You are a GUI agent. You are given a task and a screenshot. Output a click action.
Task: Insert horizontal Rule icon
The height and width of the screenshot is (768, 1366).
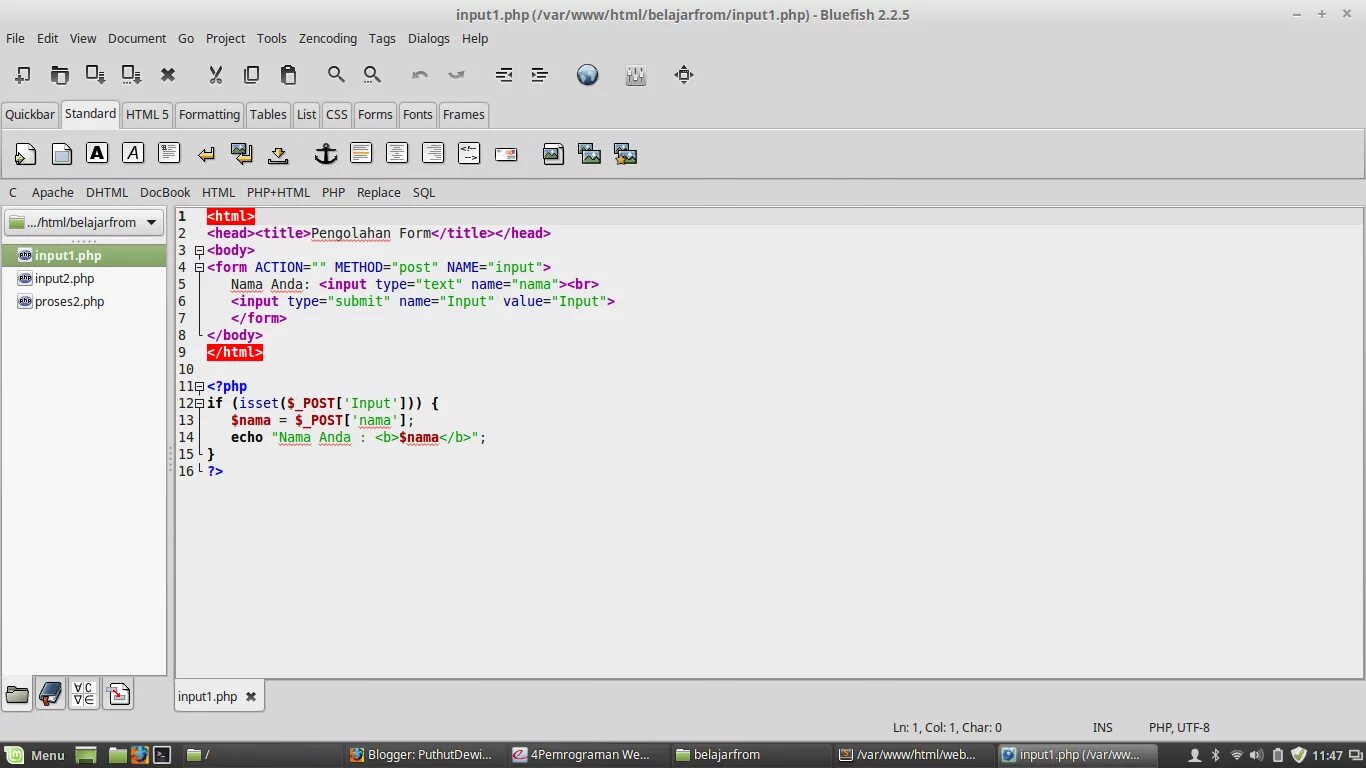click(361, 153)
